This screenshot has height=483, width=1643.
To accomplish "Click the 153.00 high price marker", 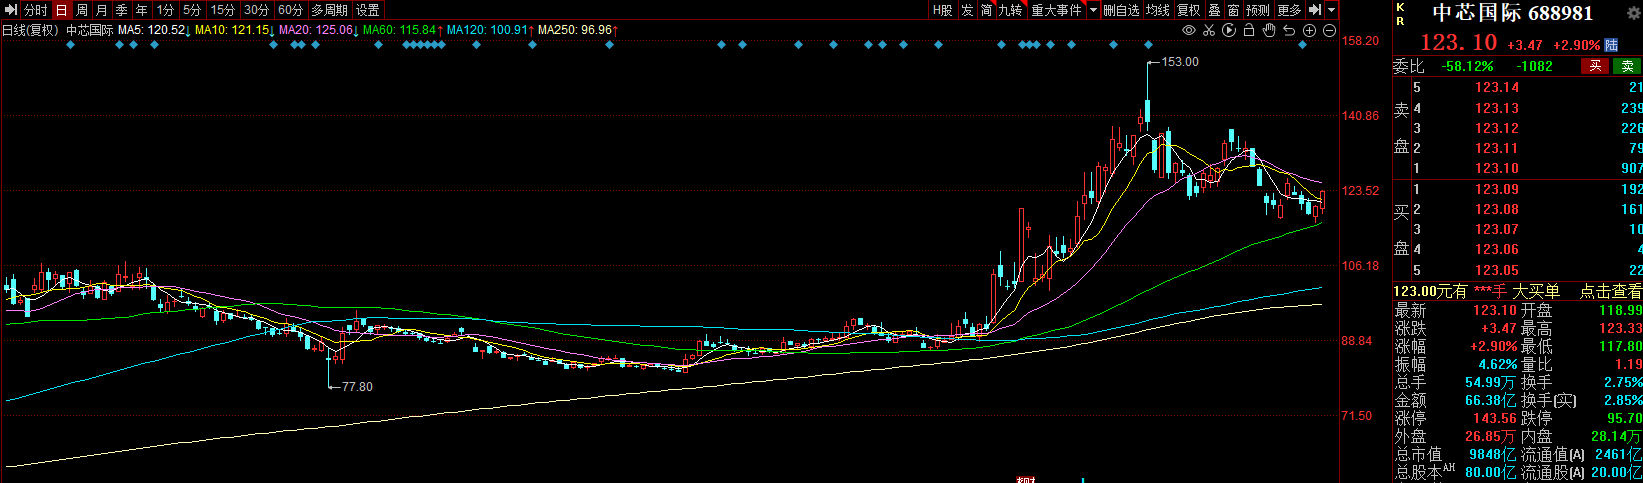I will coord(1180,62).
